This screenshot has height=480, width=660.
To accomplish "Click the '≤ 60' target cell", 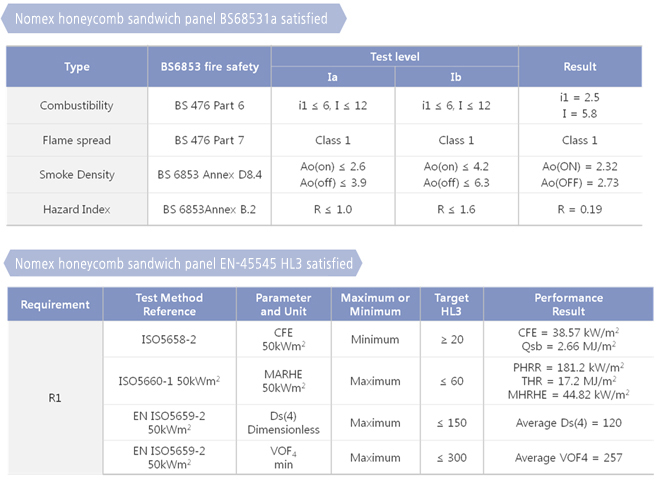I will coord(452,381).
